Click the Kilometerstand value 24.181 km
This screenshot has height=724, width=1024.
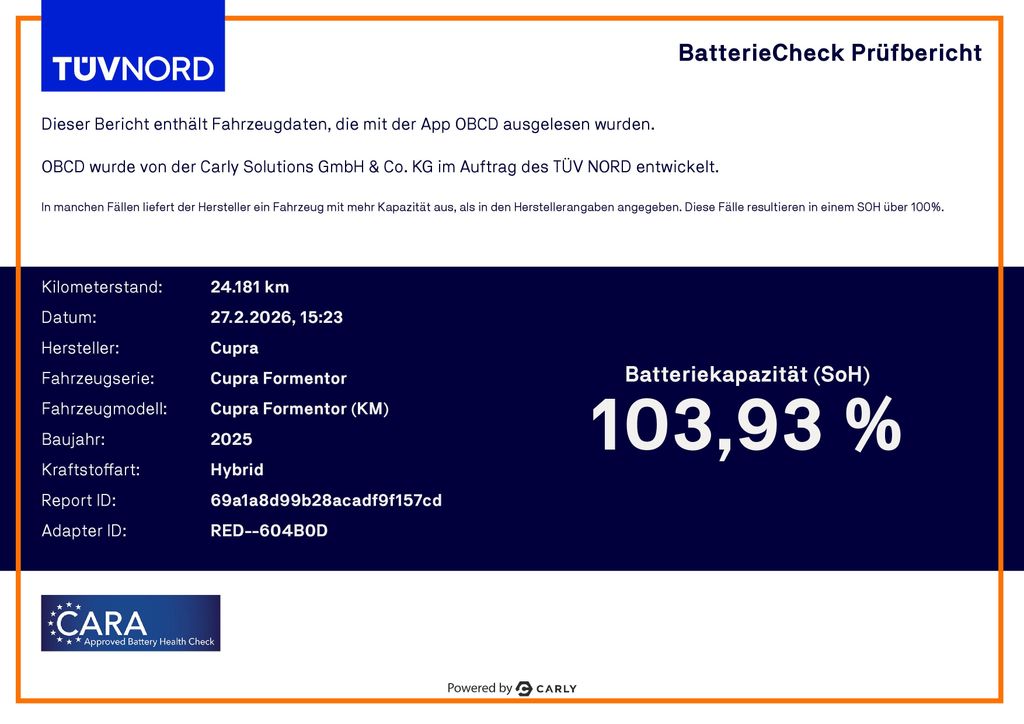249,288
